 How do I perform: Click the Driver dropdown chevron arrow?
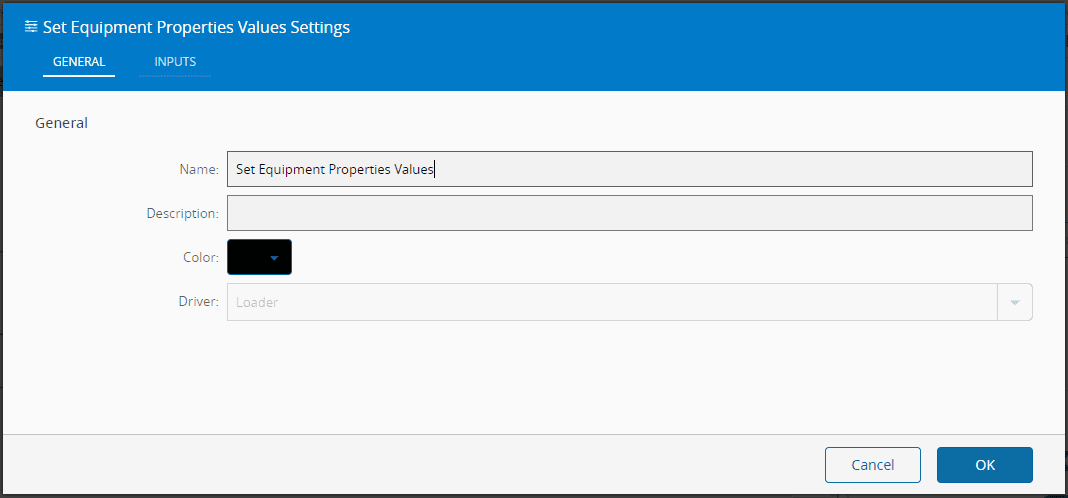1015,302
